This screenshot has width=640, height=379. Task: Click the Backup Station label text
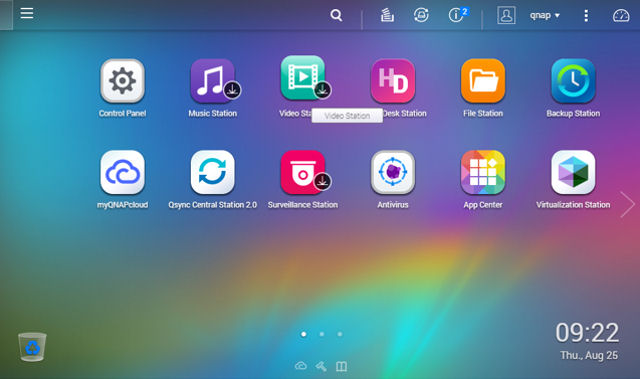(x=573, y=113)
